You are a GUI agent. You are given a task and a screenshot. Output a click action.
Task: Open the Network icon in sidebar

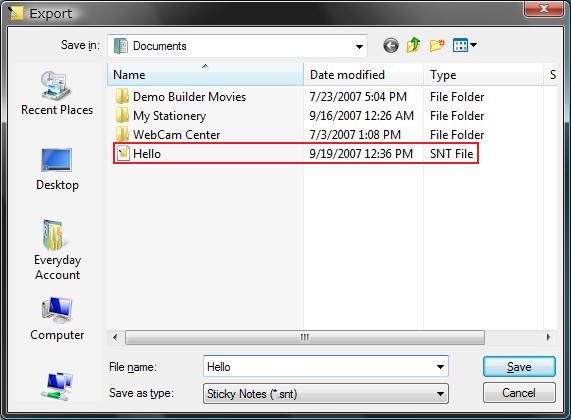tap(58, 386)
